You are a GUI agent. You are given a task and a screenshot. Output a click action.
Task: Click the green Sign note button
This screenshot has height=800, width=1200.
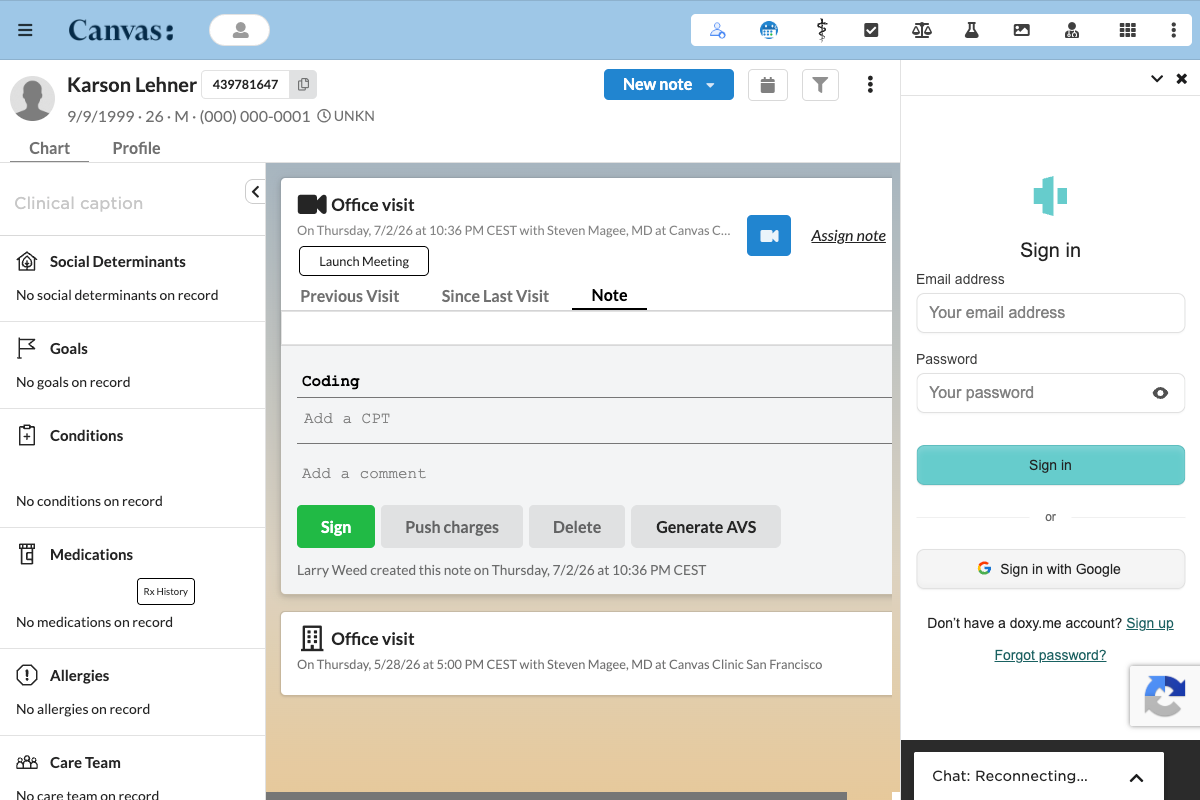(x=336, y=527)
